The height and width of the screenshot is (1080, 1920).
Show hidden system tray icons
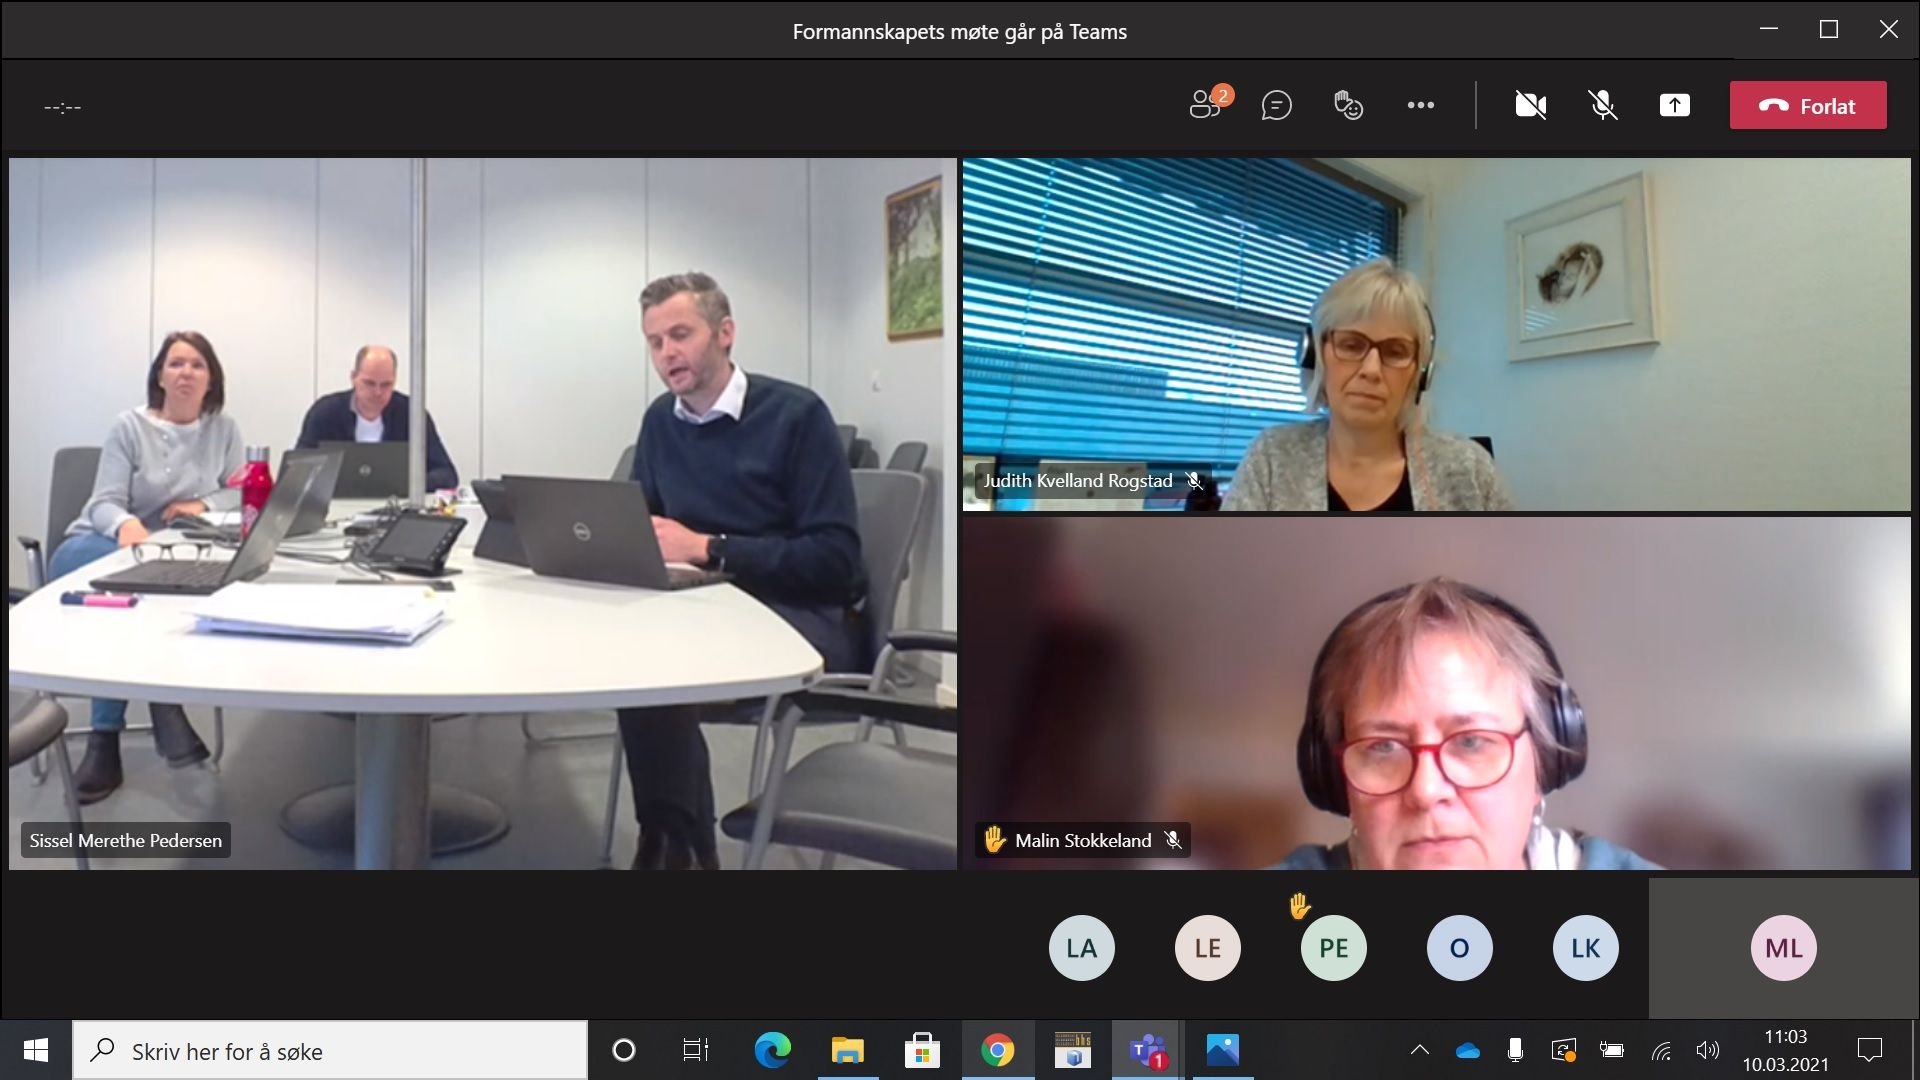click(x=1419, y=1051)
